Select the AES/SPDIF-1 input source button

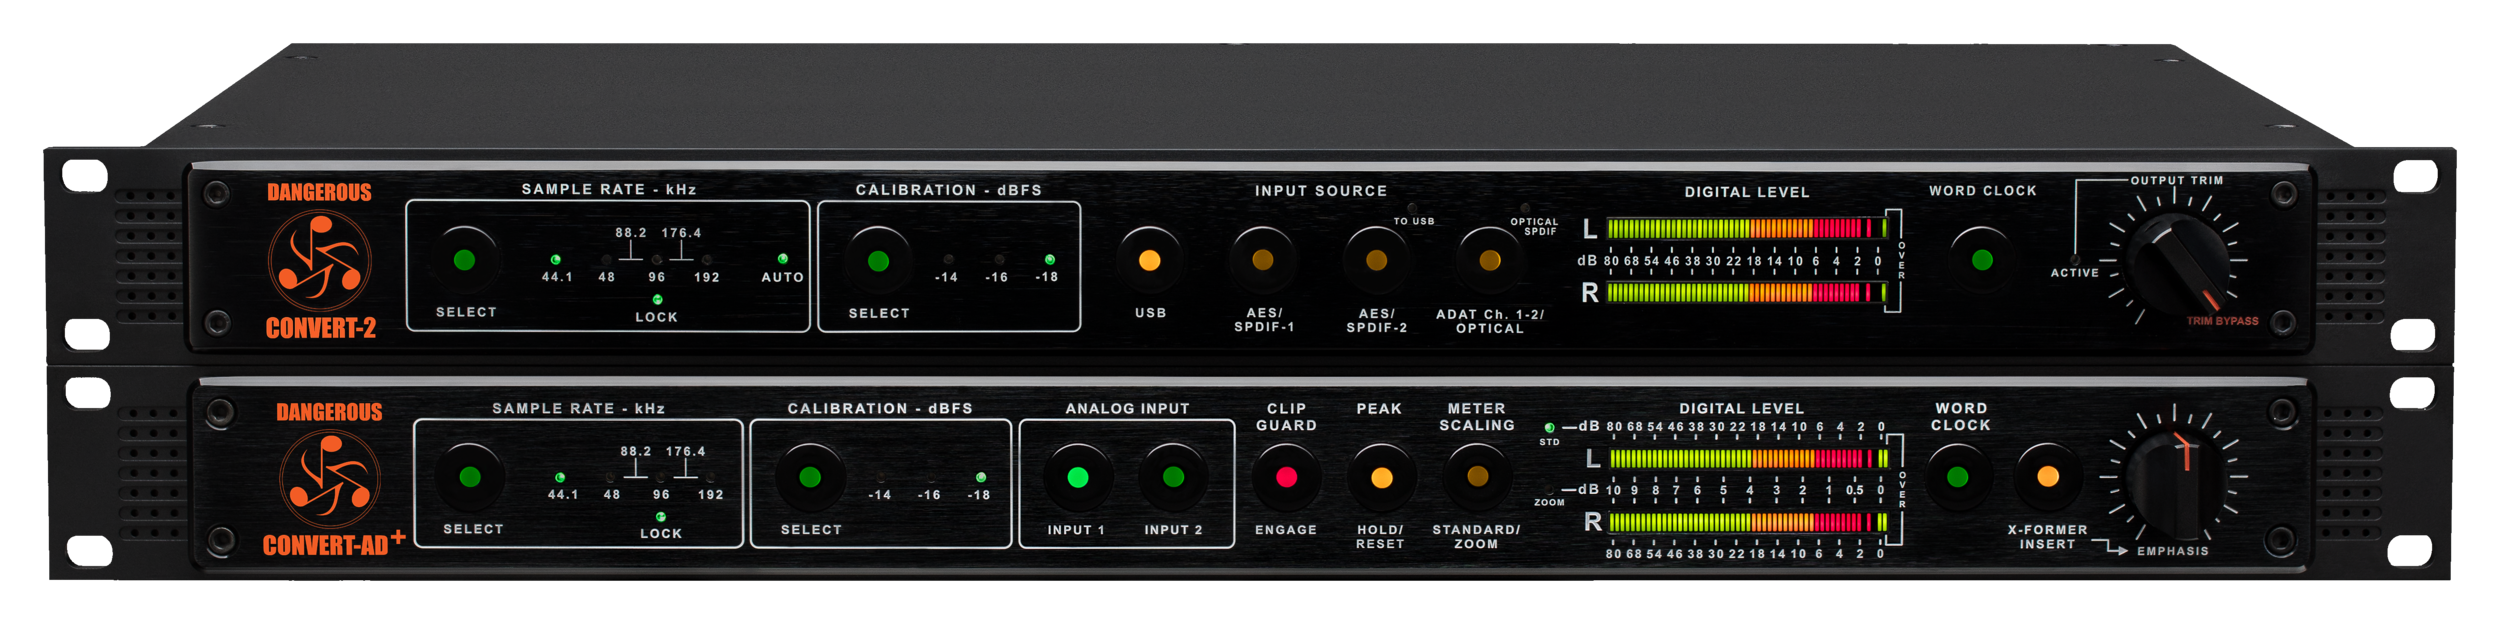pyautogui.click(x=1263, y=260)
